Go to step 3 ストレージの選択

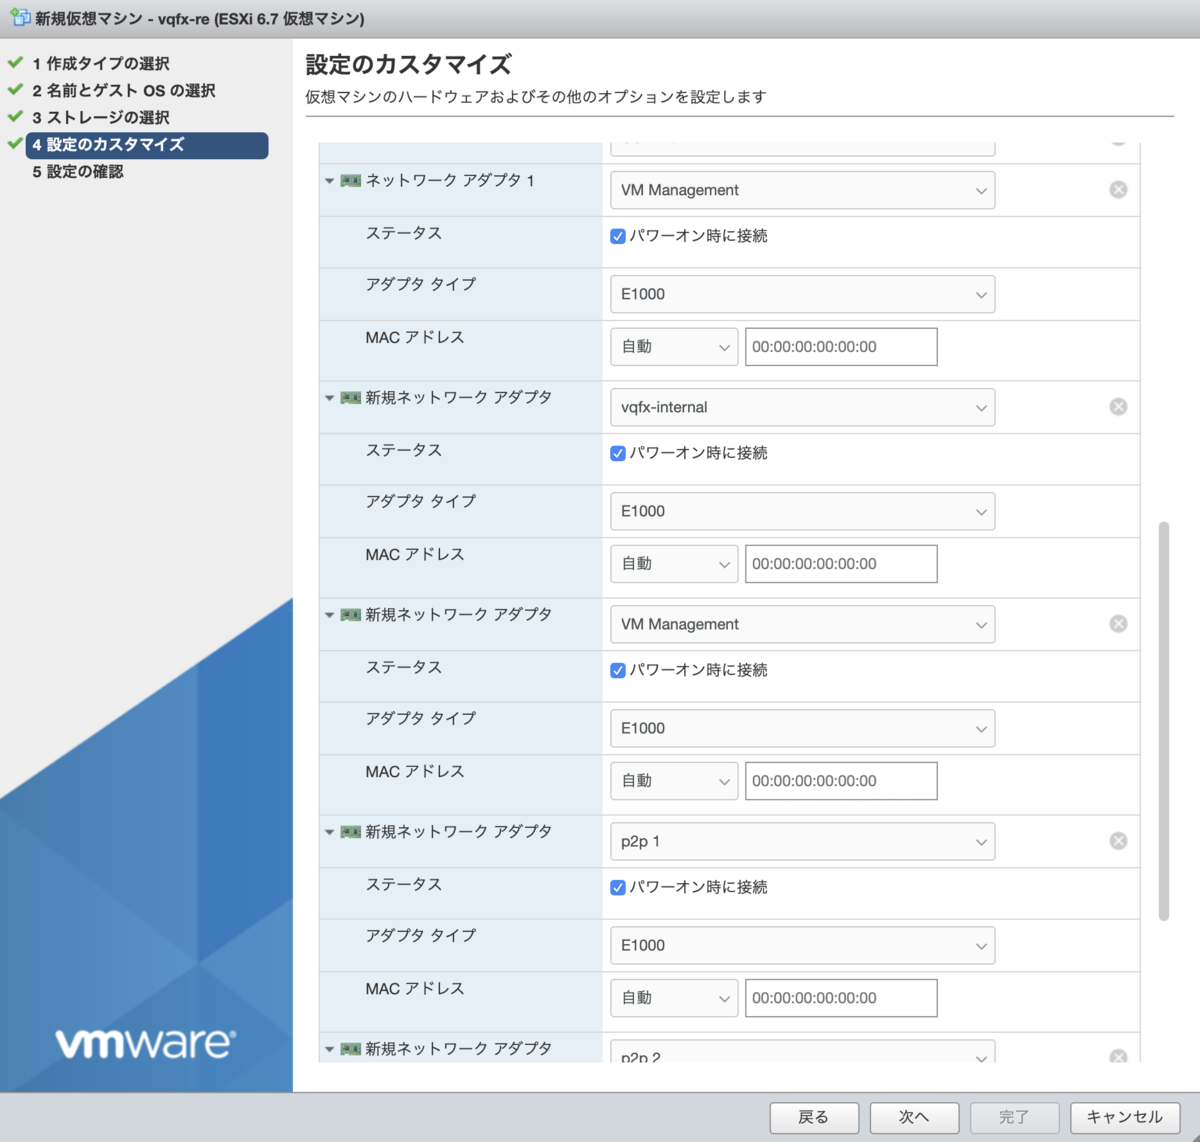[x=101, y=117]
